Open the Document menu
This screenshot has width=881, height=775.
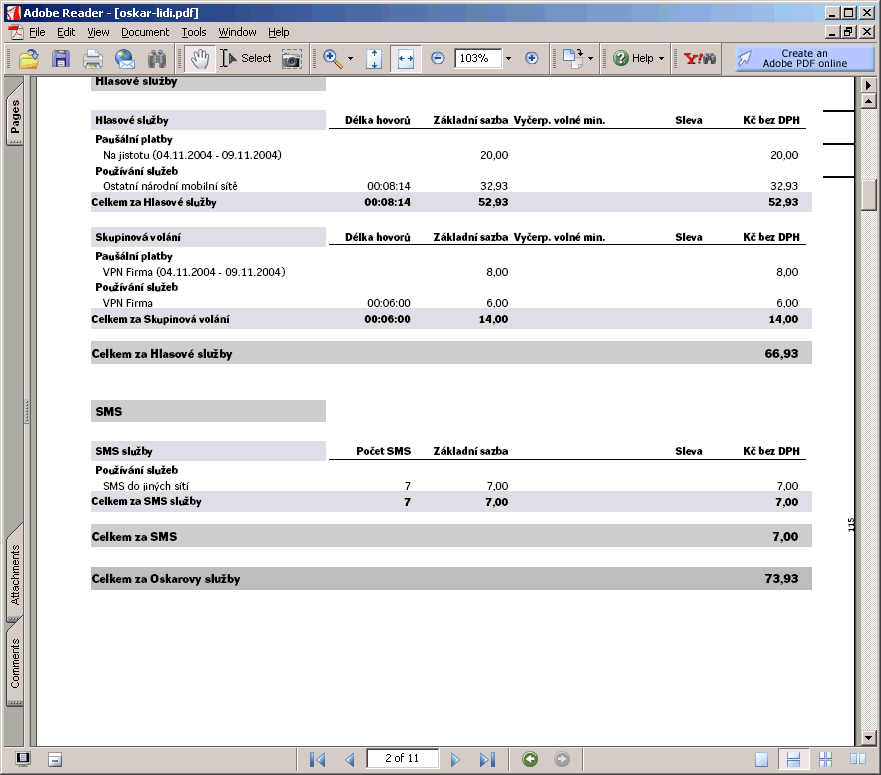point(145,32)
